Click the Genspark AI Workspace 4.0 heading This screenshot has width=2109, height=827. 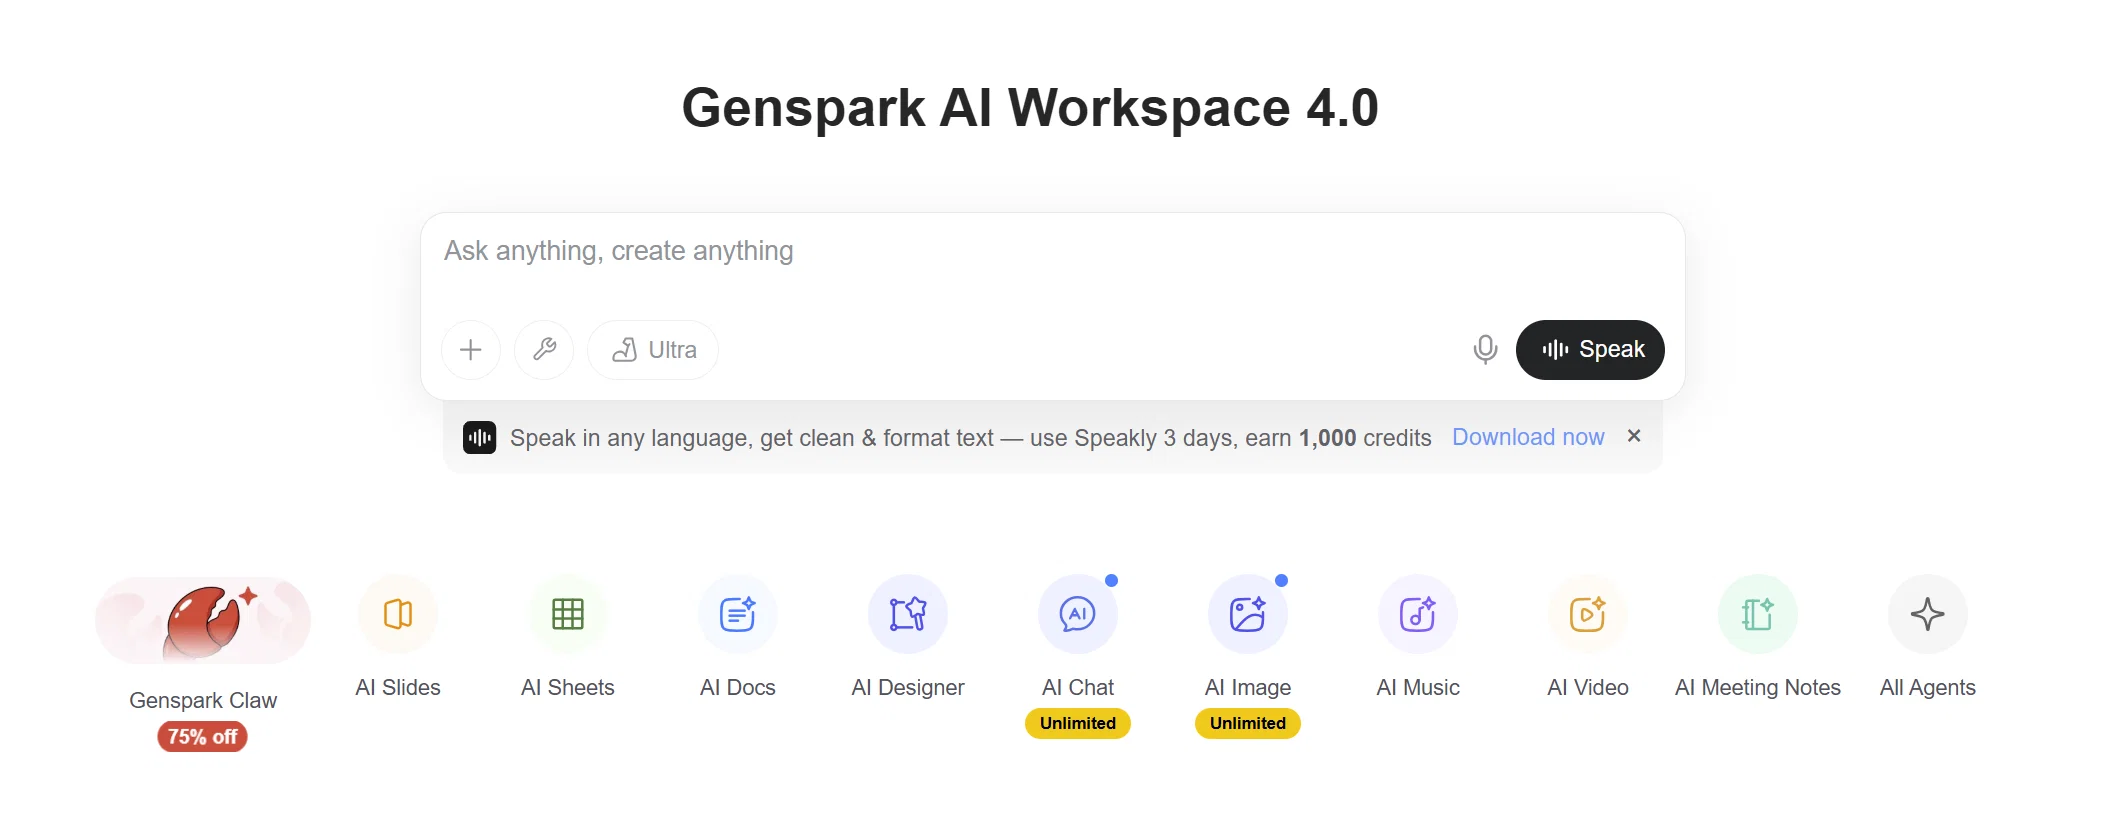point(1030,108)
